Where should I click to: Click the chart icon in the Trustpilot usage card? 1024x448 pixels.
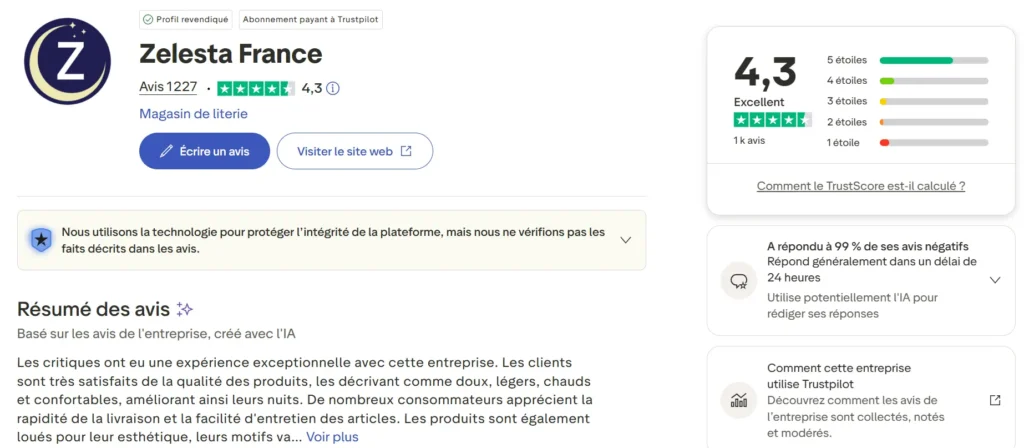[x=739, y=400]
